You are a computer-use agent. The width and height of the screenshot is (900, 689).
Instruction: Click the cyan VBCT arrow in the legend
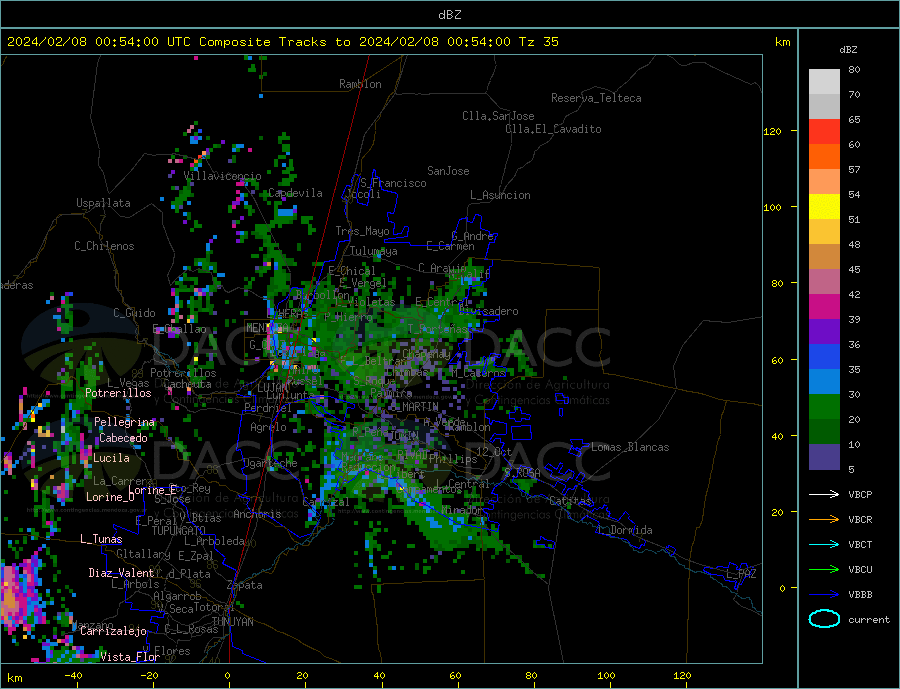coord(824,544)
